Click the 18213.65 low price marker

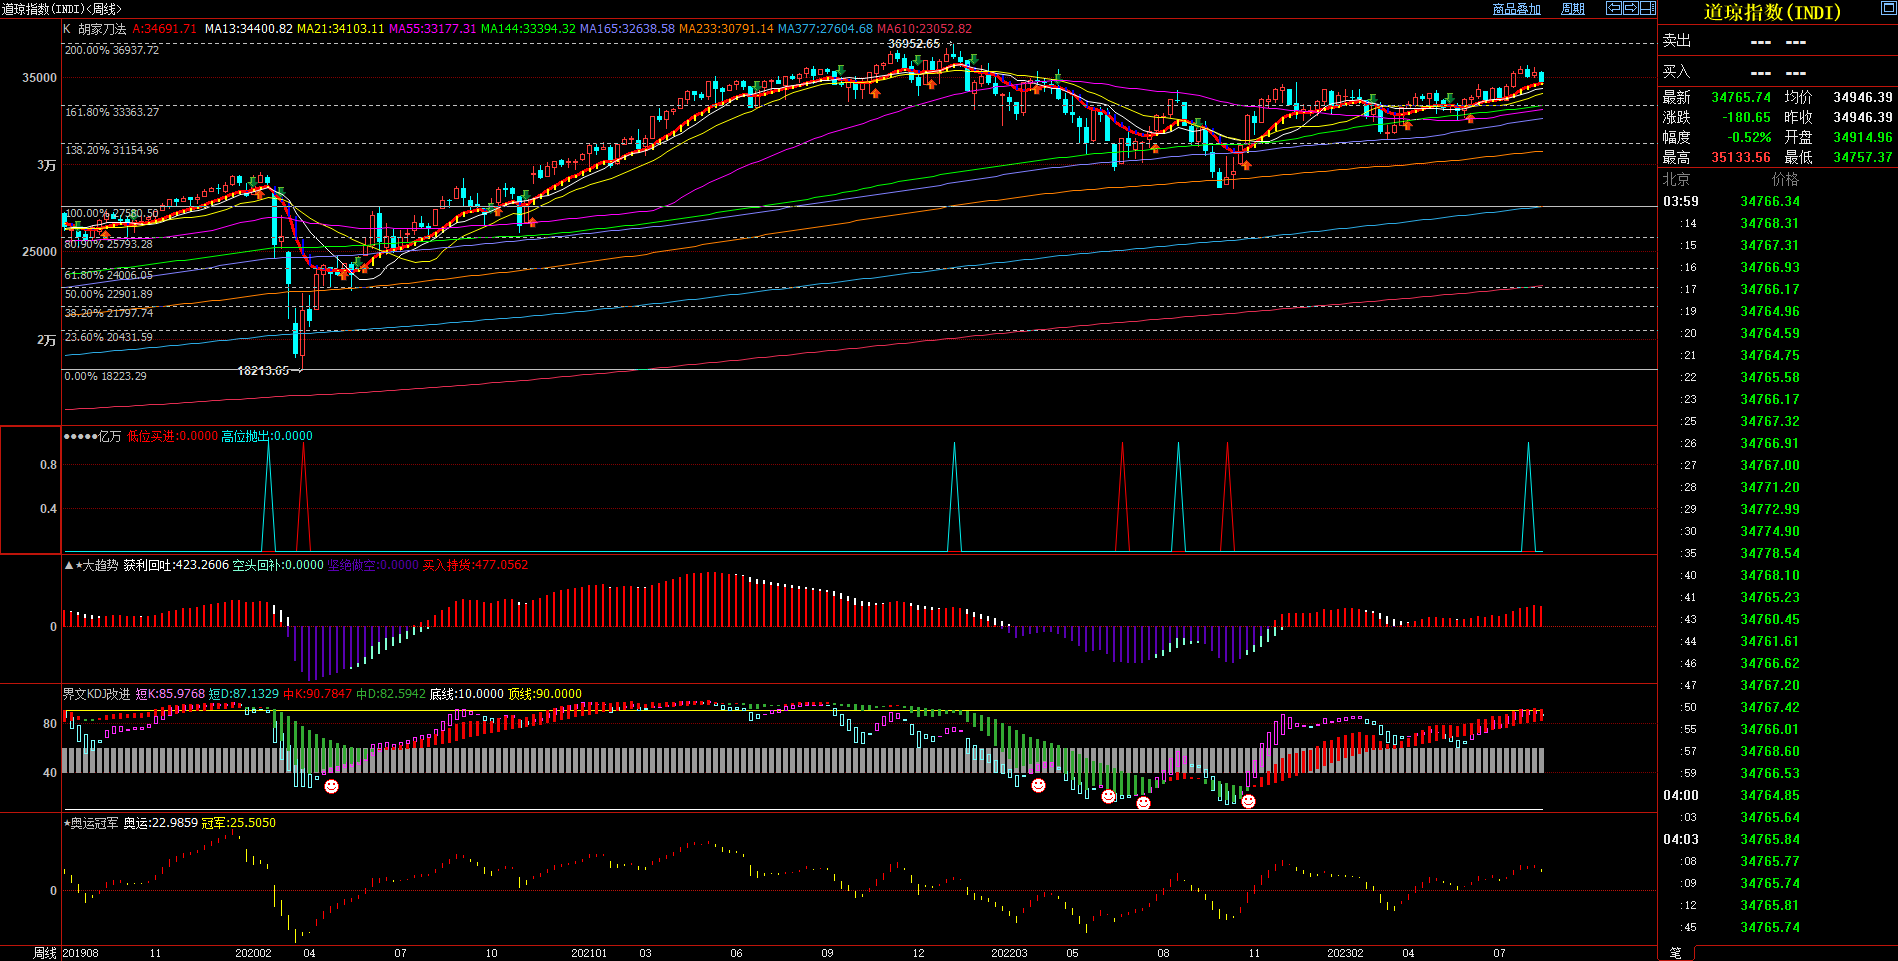point(262,371)
